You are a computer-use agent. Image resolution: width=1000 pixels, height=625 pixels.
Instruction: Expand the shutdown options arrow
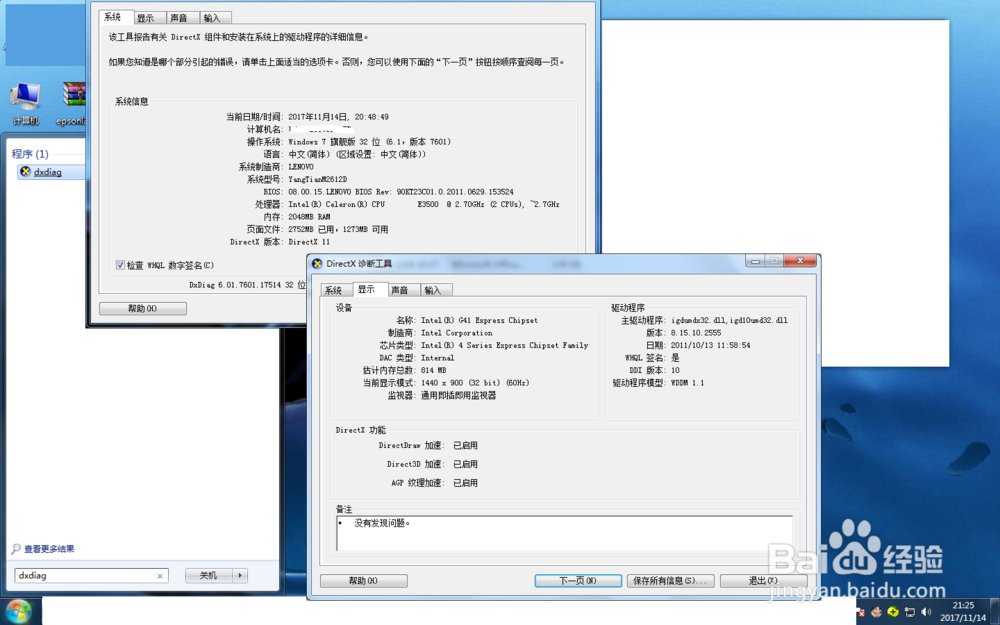click(240, 575)
